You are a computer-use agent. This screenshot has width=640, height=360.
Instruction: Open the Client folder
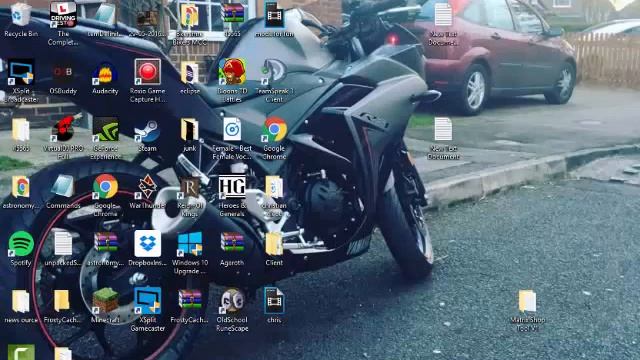click(274, 244)
